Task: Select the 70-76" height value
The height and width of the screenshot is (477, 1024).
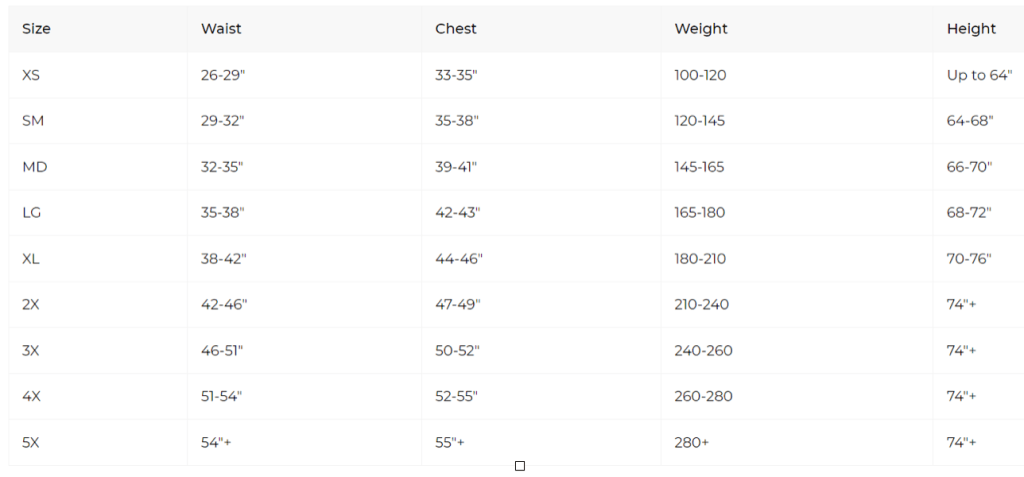Action: pos(969,259)
